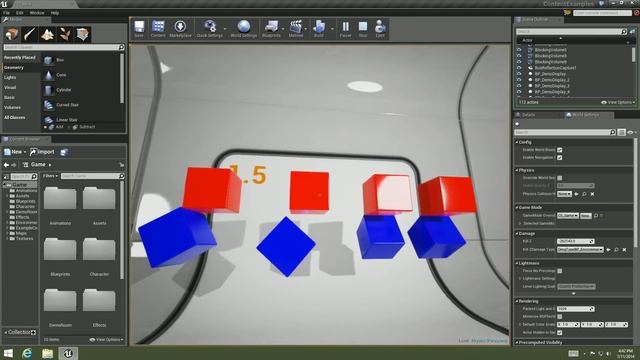640x360 pixels.
Task: Go back in the Content Browser history
Action: coord(6,165)
